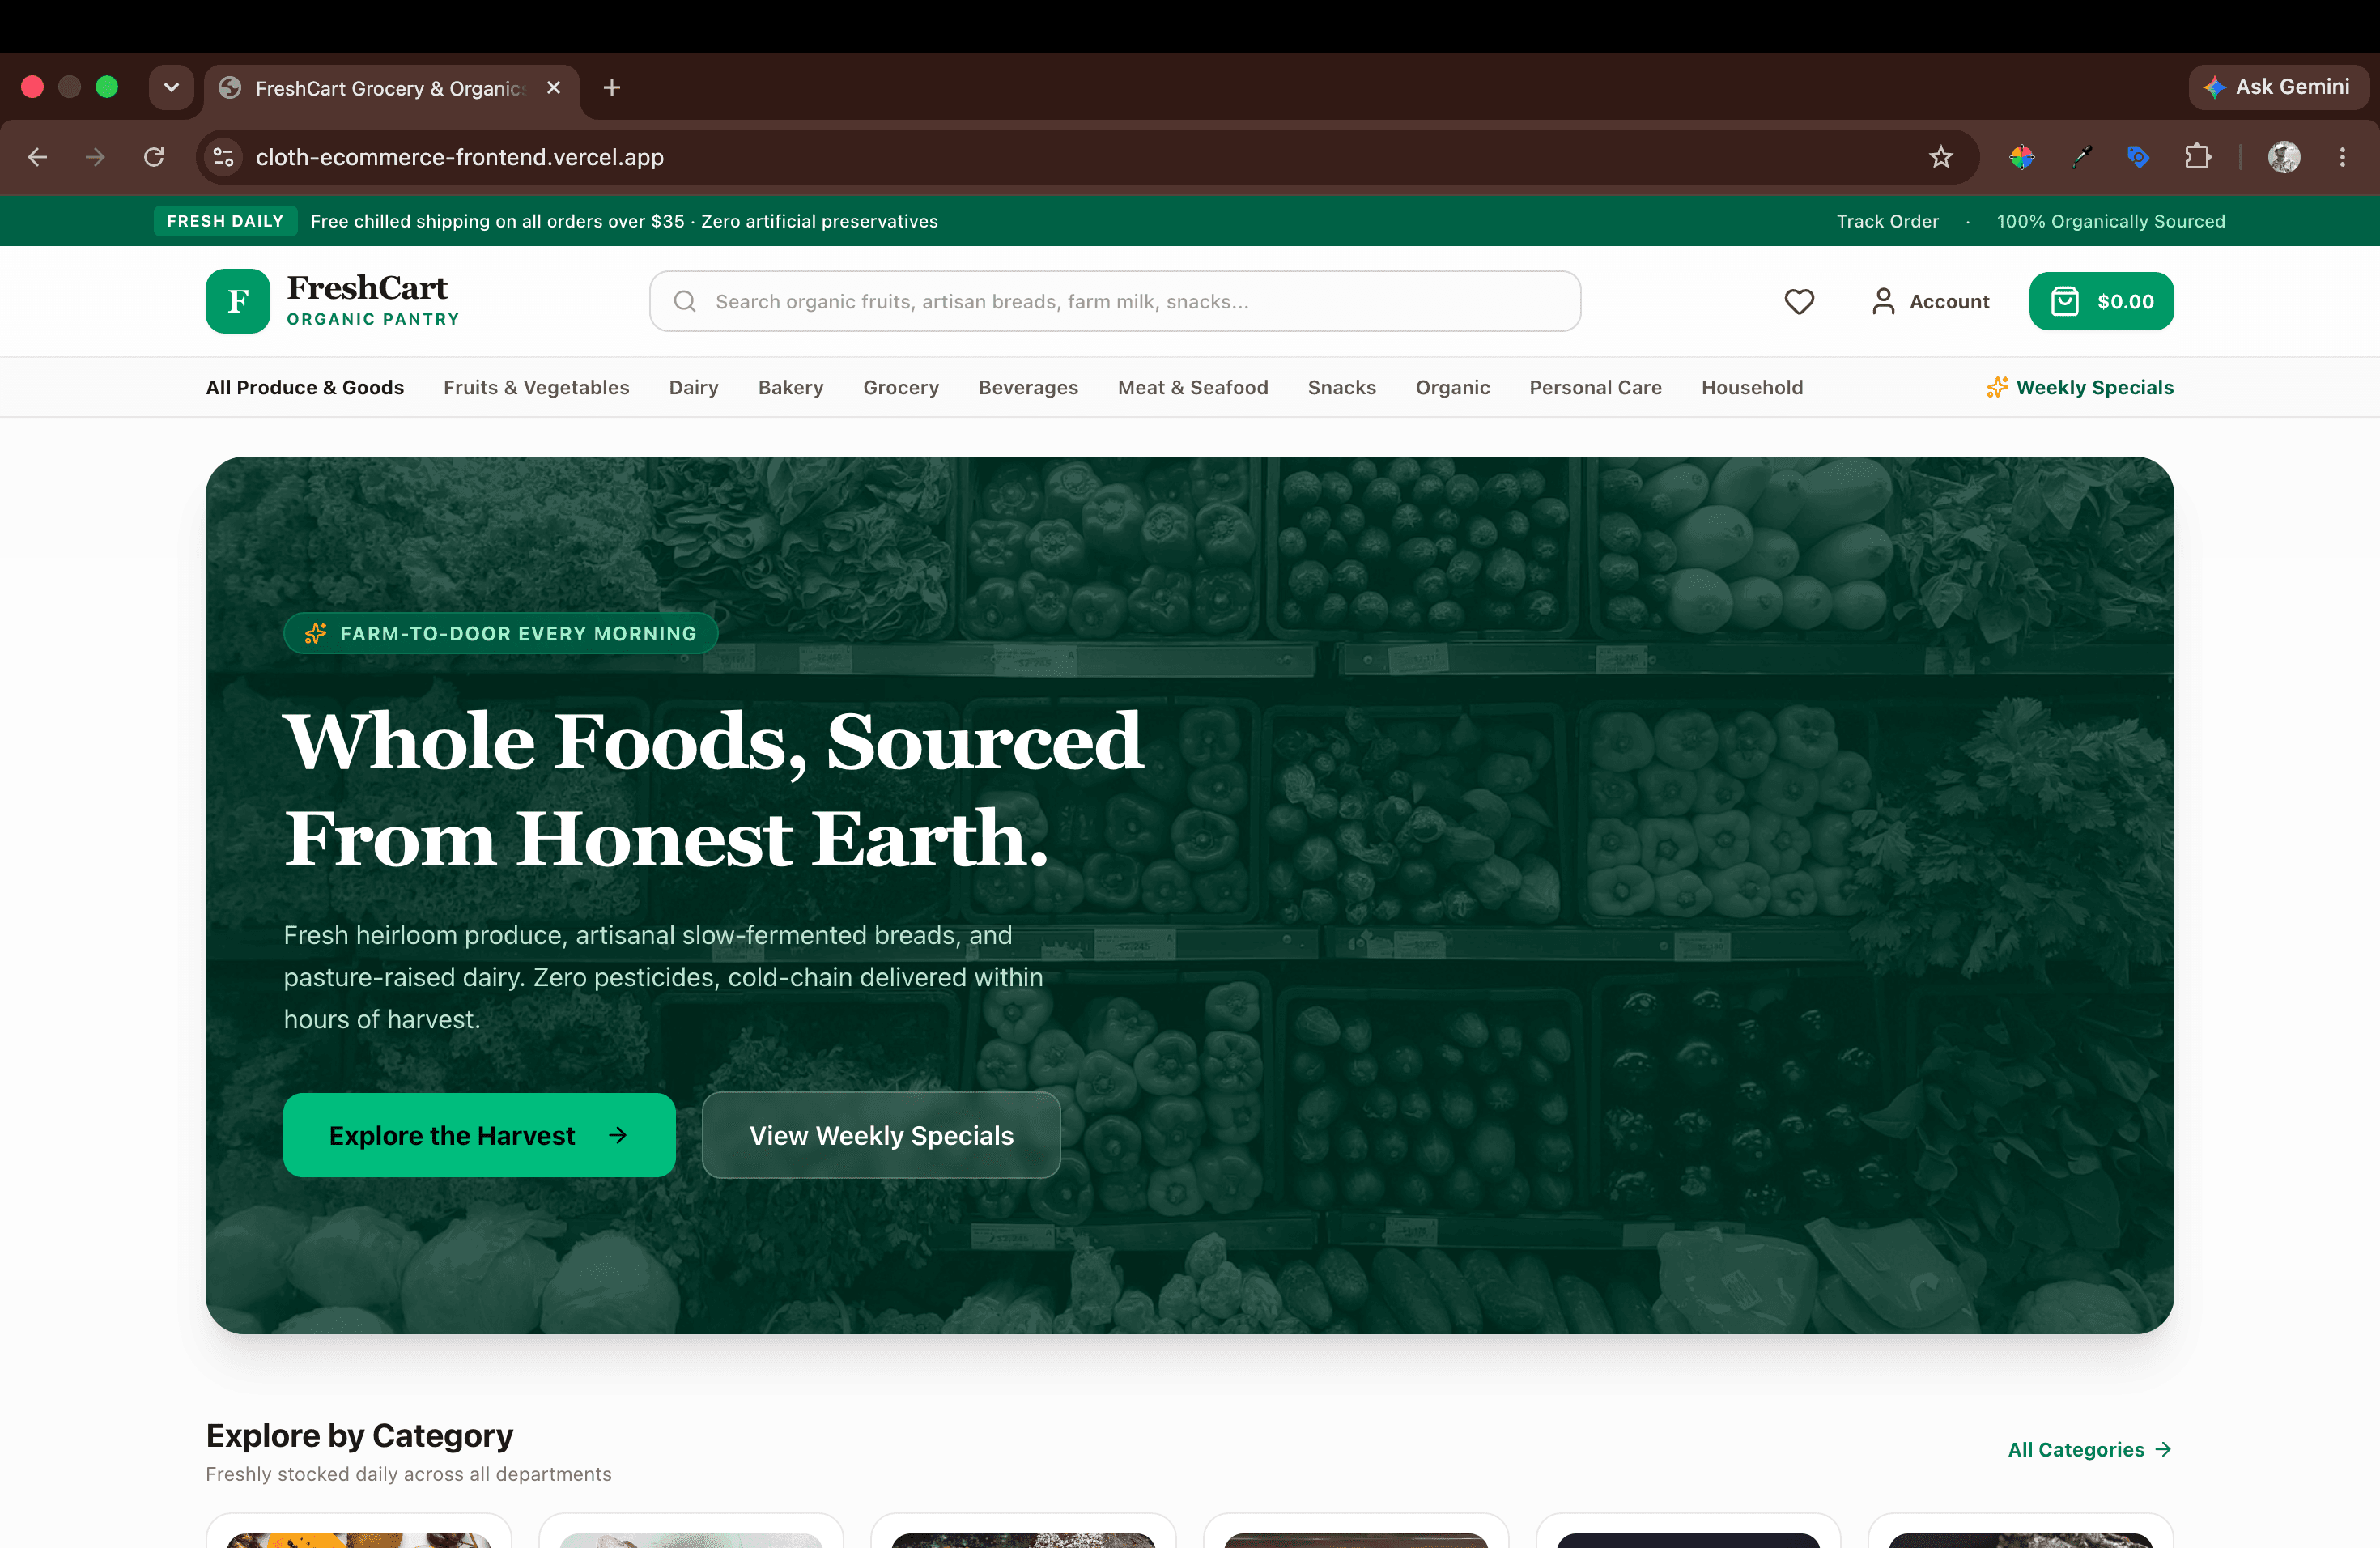Image resolution: width=2380 pixels, height=1548 pixels.
Task: Focus the organic product search field
Action: 1115,301
